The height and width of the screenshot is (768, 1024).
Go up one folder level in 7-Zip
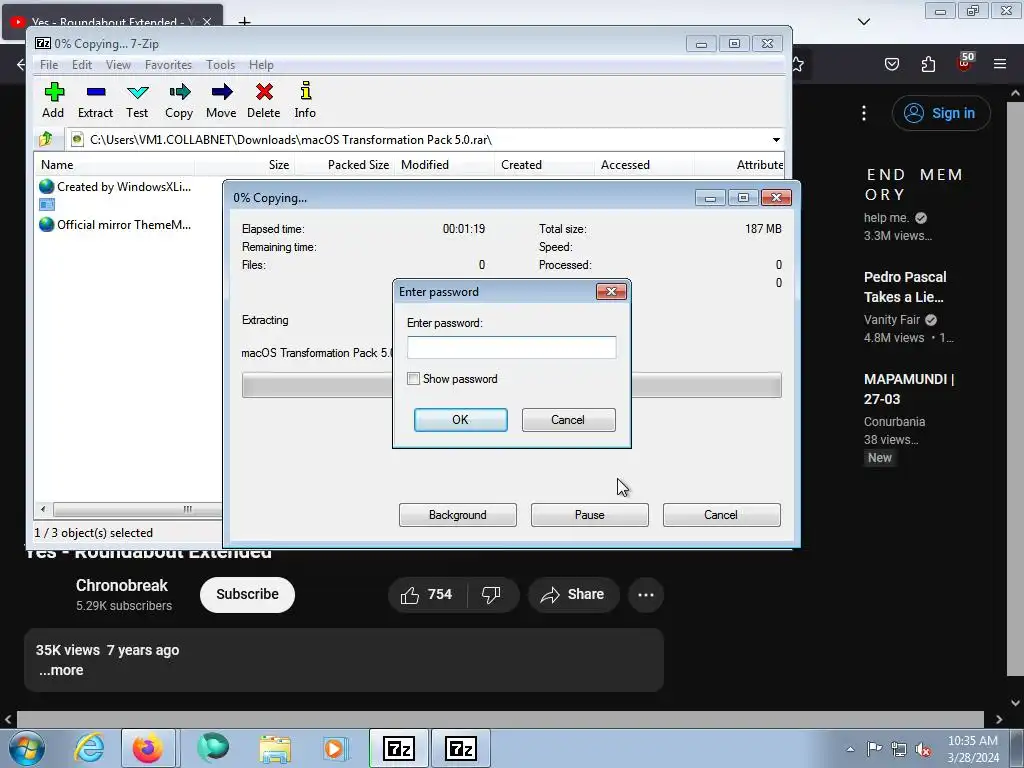click(46, 139)
